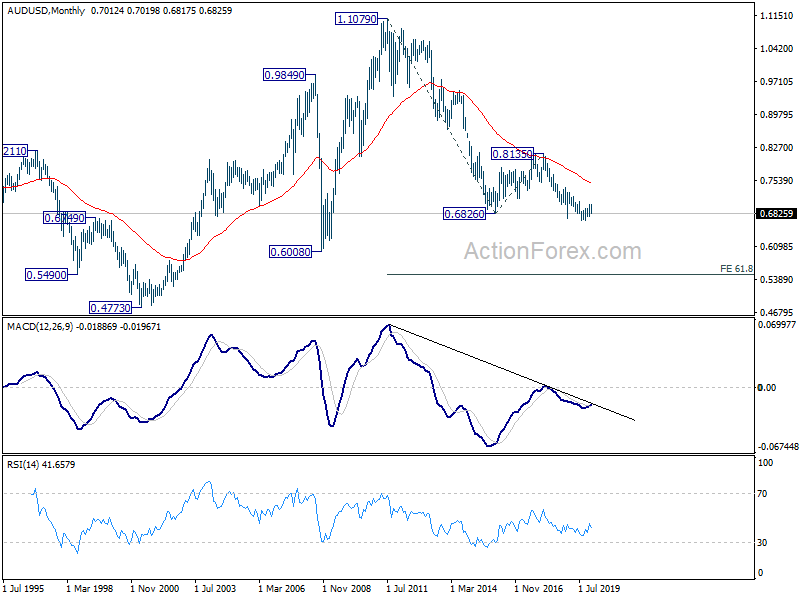
Task: Click the 1 Mar 2006 date label
Action: click(x=282, y=588)
